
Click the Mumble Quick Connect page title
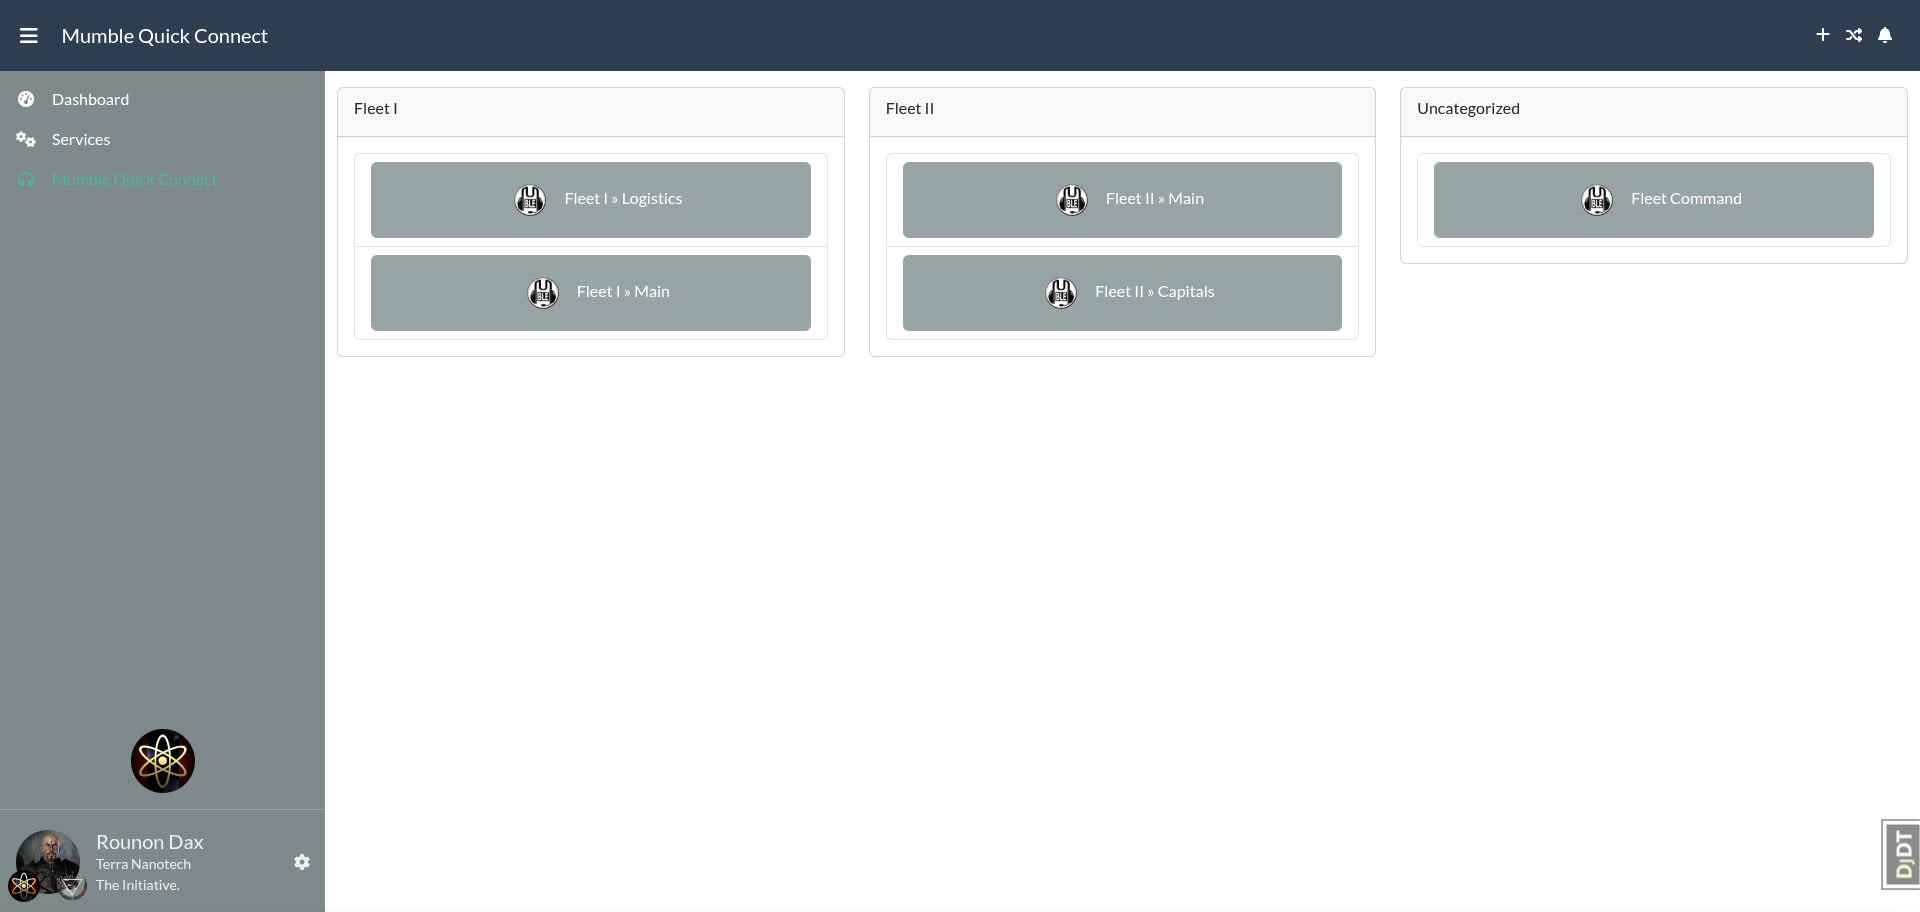pyautogui.click(x=165, y=36)
